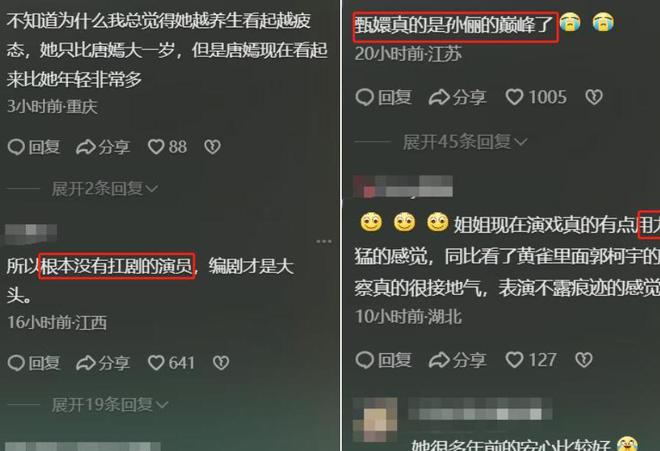
Task: Dislike the Jiangxi comment
Action: pyautogui.click(x=221, y=363)
